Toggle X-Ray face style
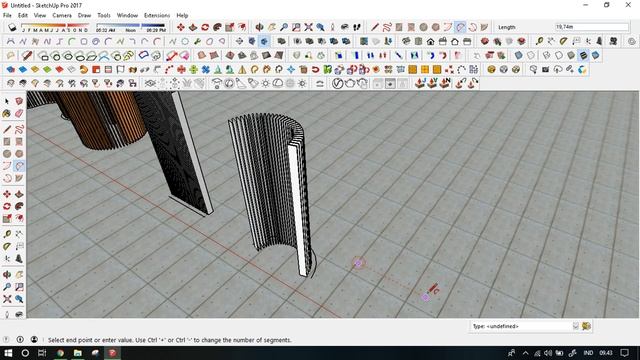This screenshot has width=640, height=360. click(x=518, y=55)
